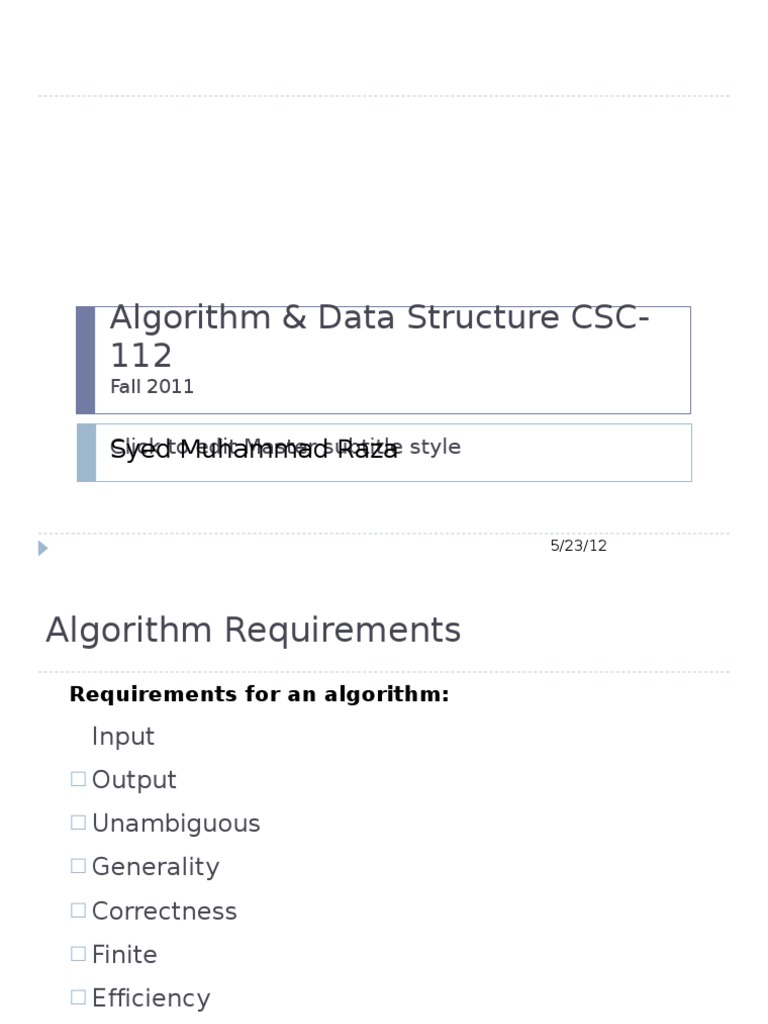Check the Efficiency square bullet
Image resolution: width=768 pixels, height=1024 pixels.
pyautogui.click(x=78, y=997)
